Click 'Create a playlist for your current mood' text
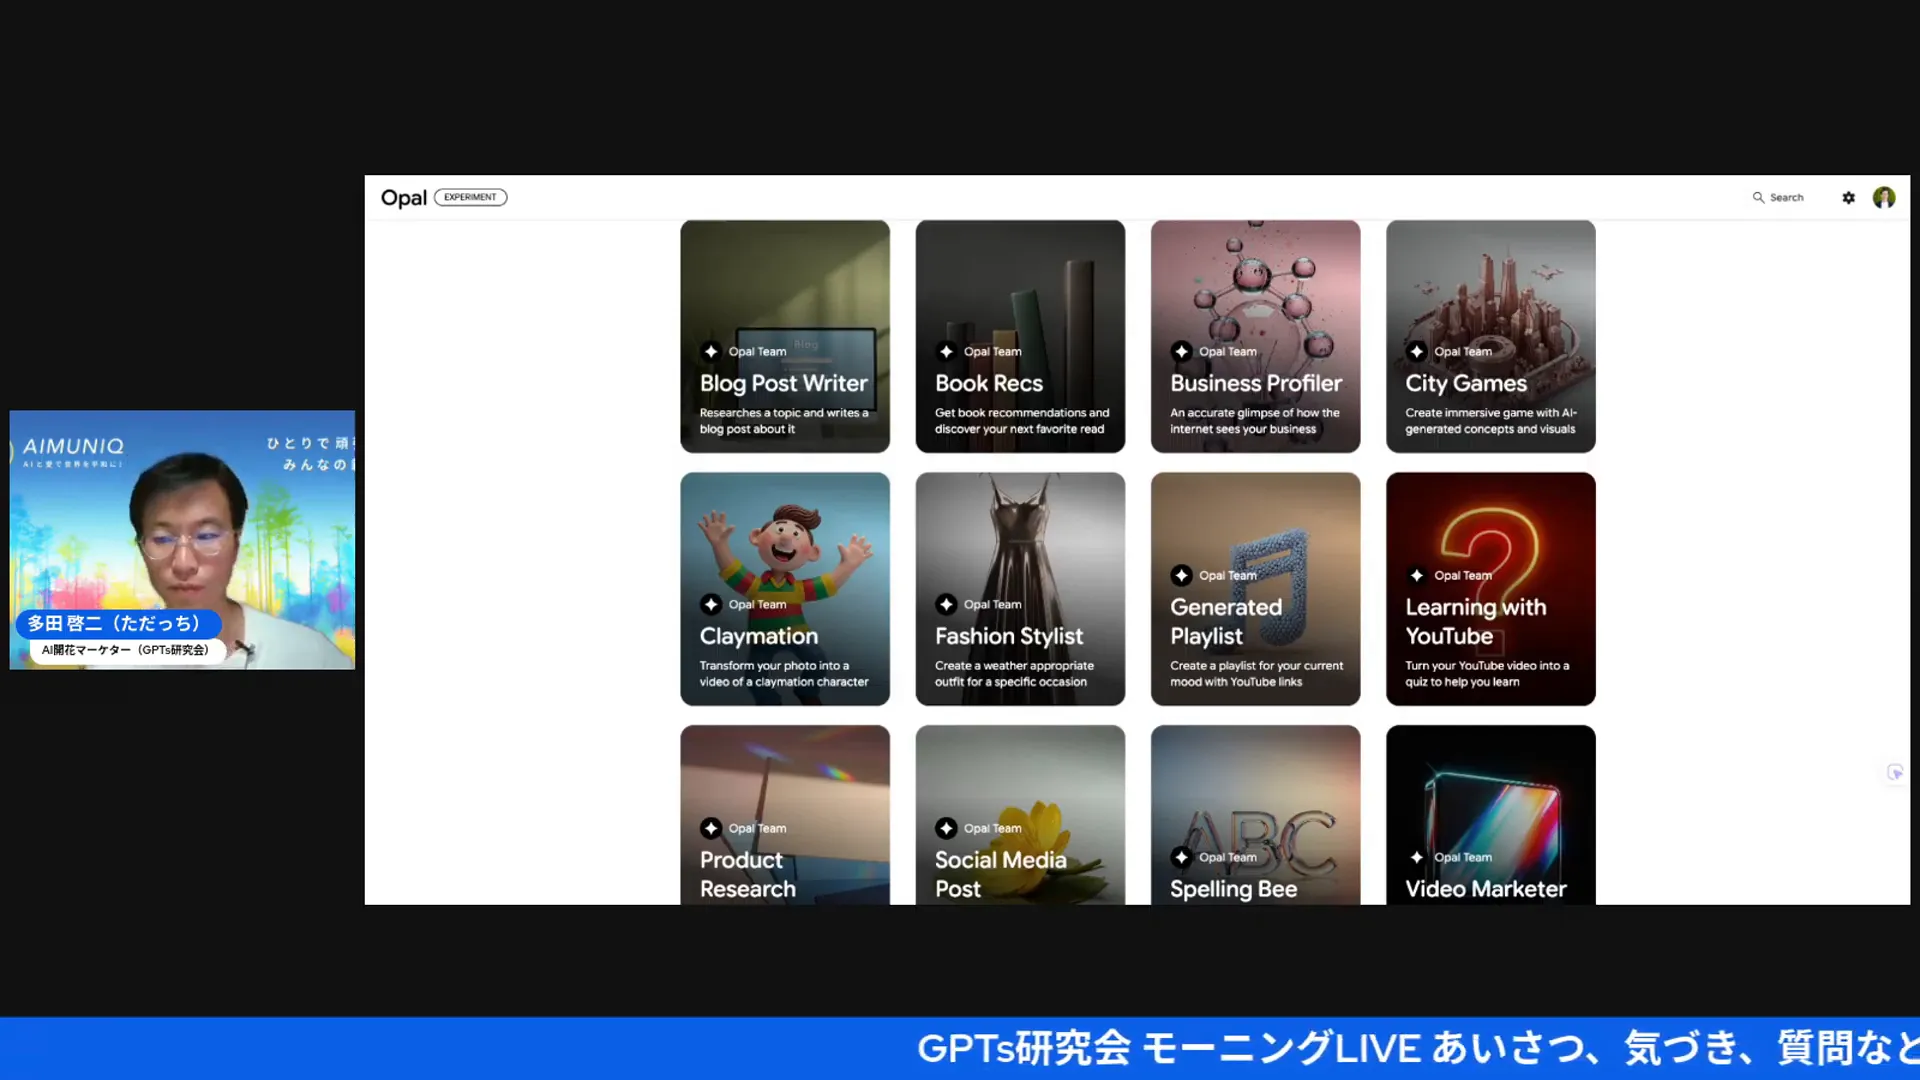Viewport: 1920px width, 1080px height. click(x=1256, y=674)
